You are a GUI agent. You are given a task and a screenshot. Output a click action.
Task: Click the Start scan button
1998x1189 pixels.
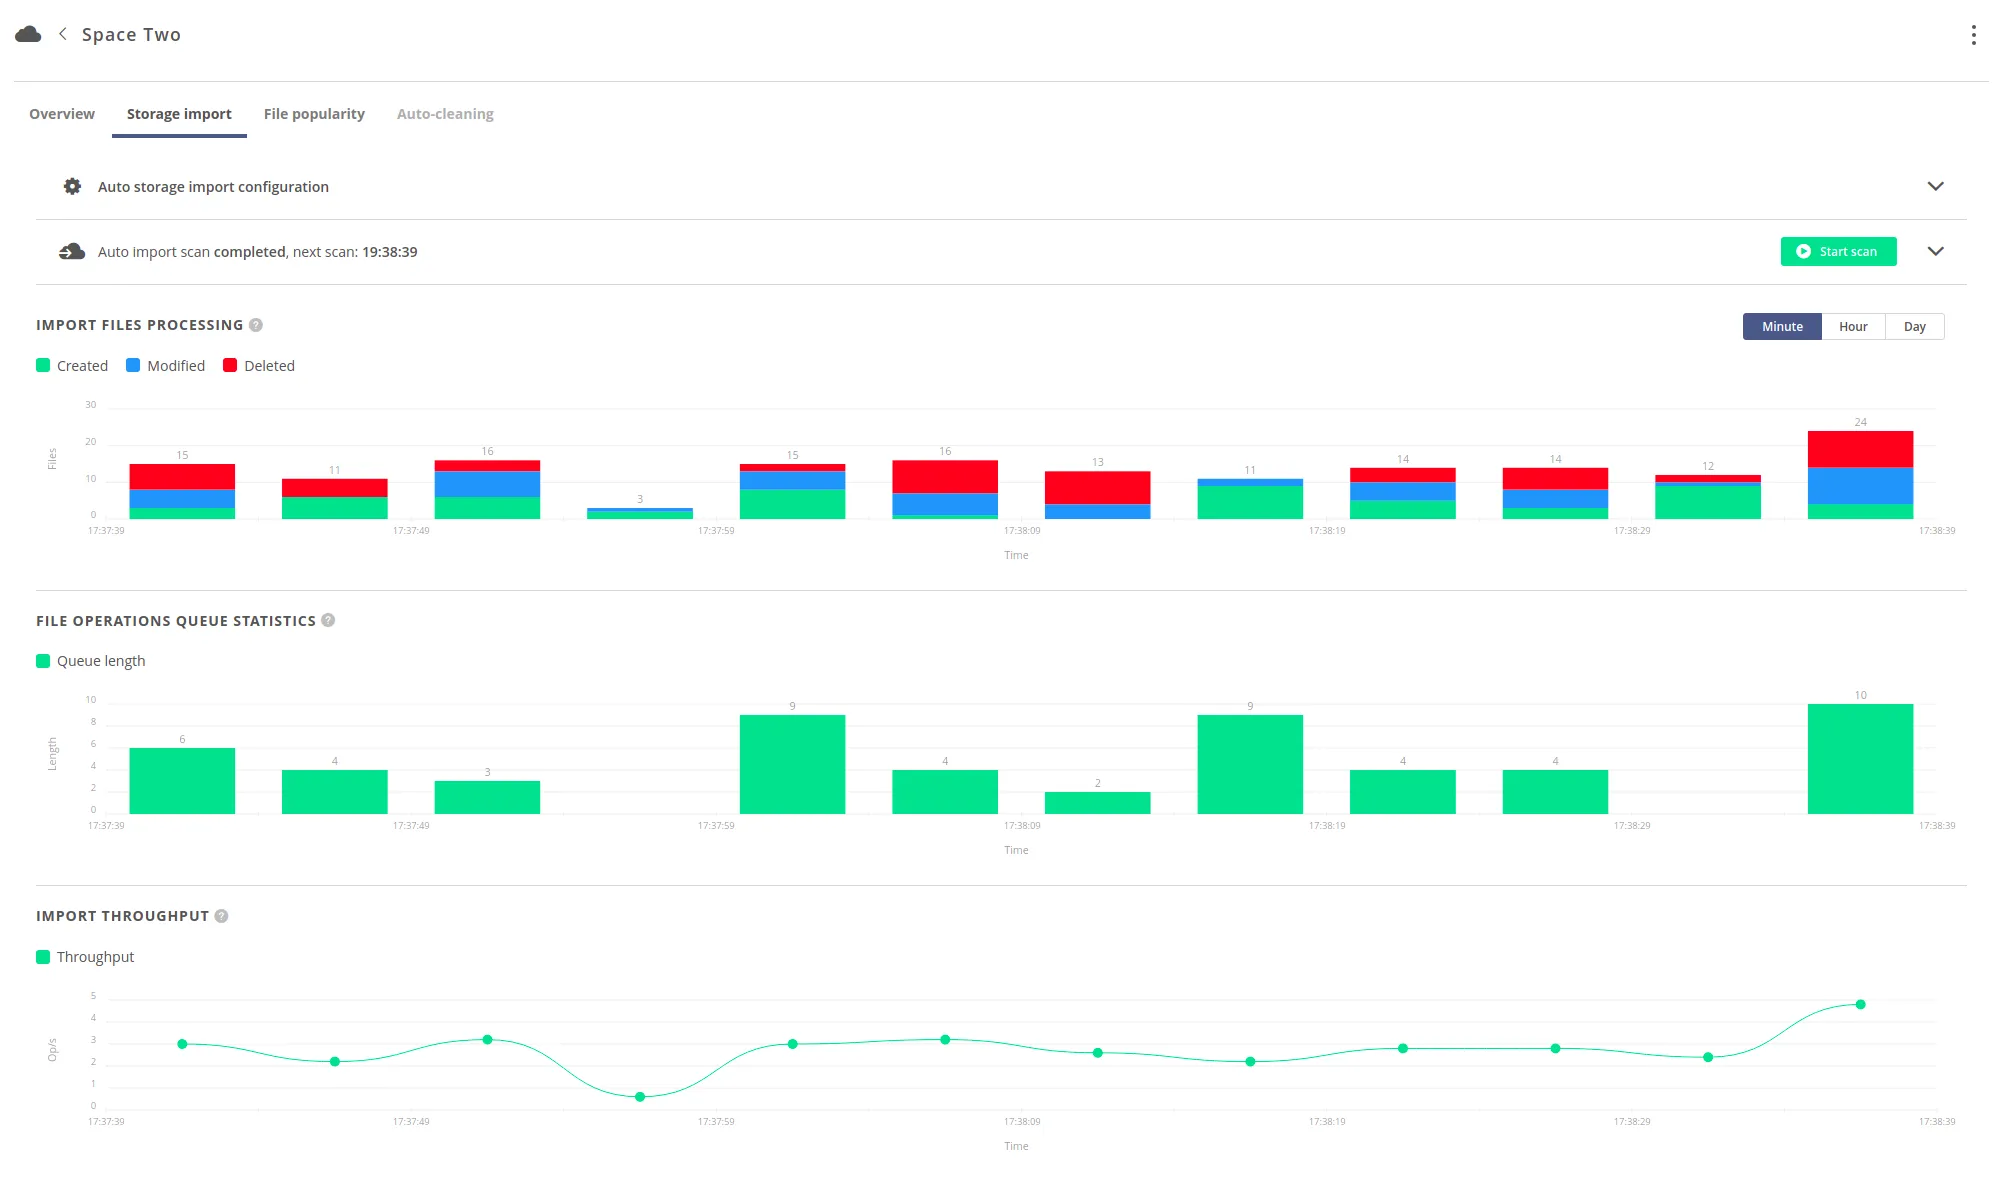pos(1838,251)
